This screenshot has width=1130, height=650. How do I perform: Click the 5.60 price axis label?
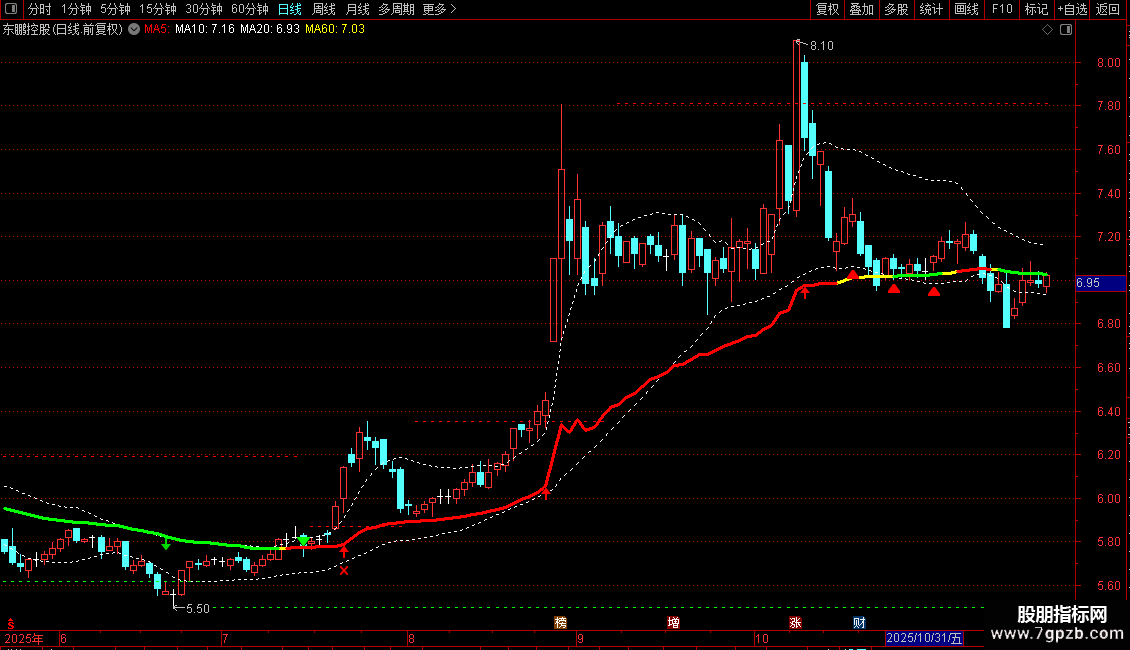[x=1108, y=586]
